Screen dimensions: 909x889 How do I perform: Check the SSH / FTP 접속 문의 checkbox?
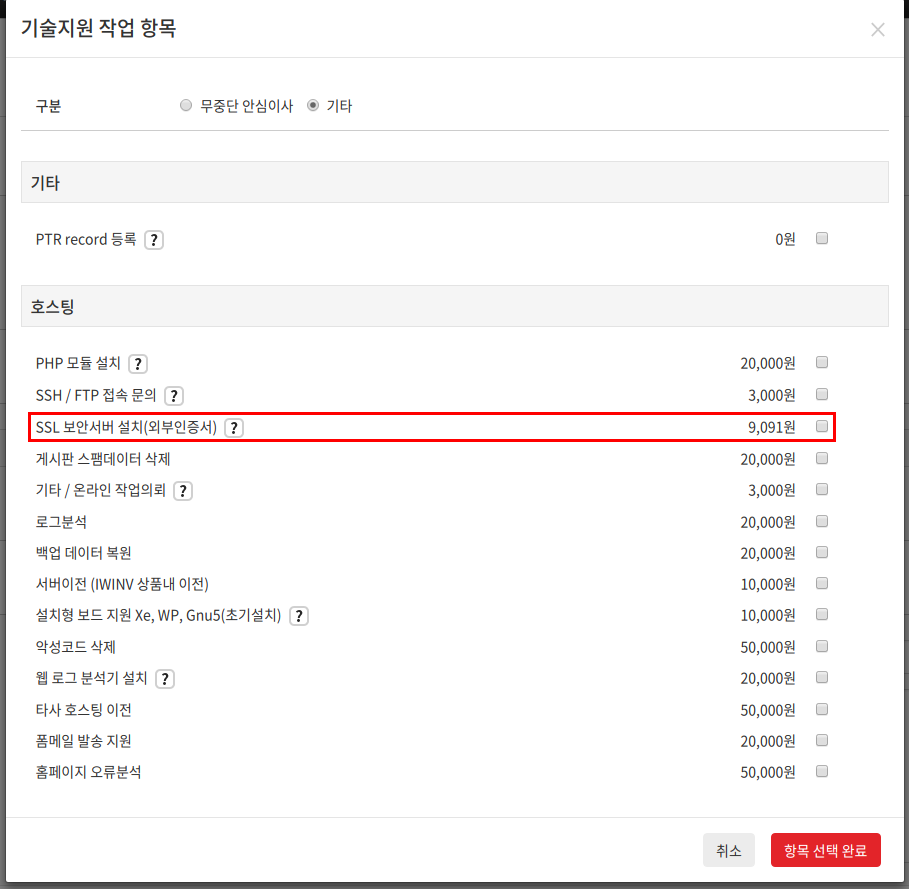point(821,394)
